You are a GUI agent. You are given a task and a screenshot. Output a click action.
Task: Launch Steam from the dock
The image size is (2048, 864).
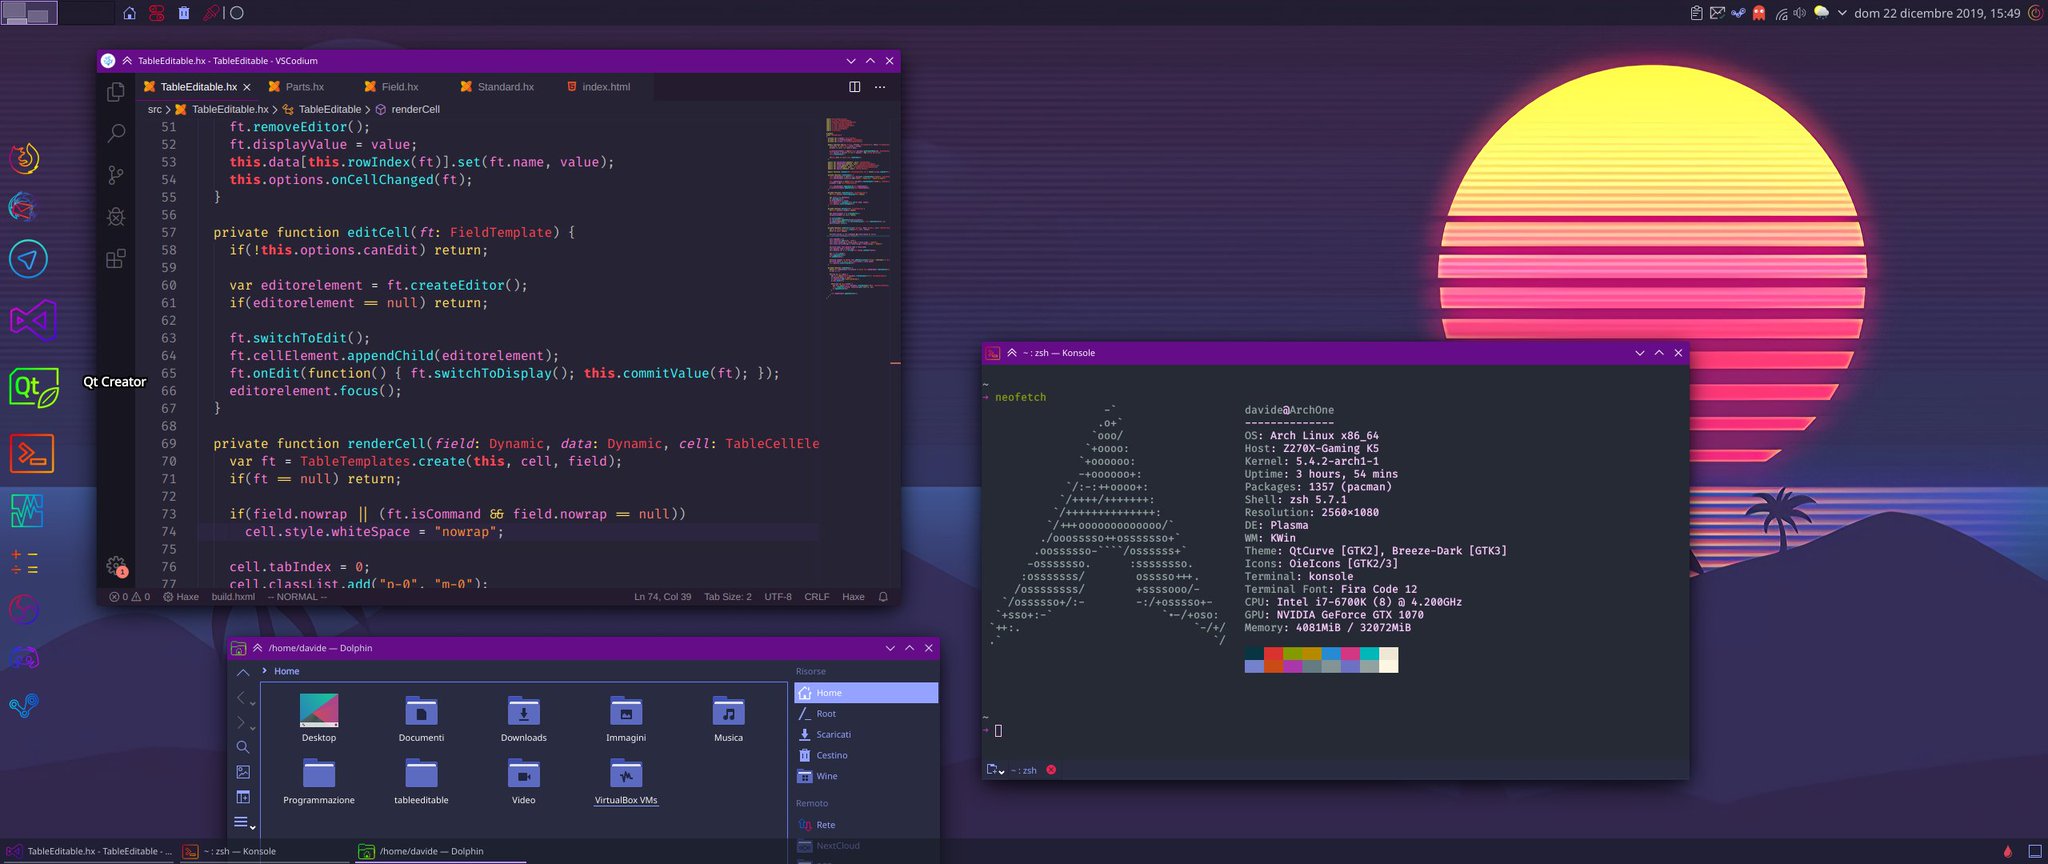pos(24,706)
